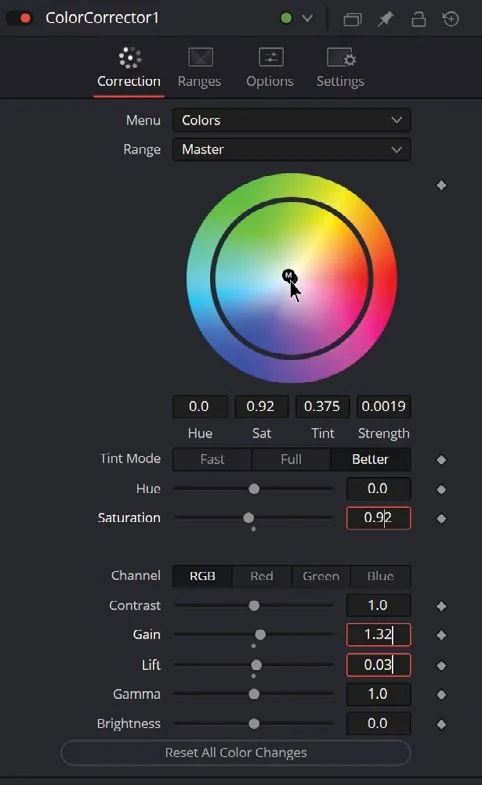
Task: Toggle the ColorCorrector1 enable switch
Action: (19, 19)
